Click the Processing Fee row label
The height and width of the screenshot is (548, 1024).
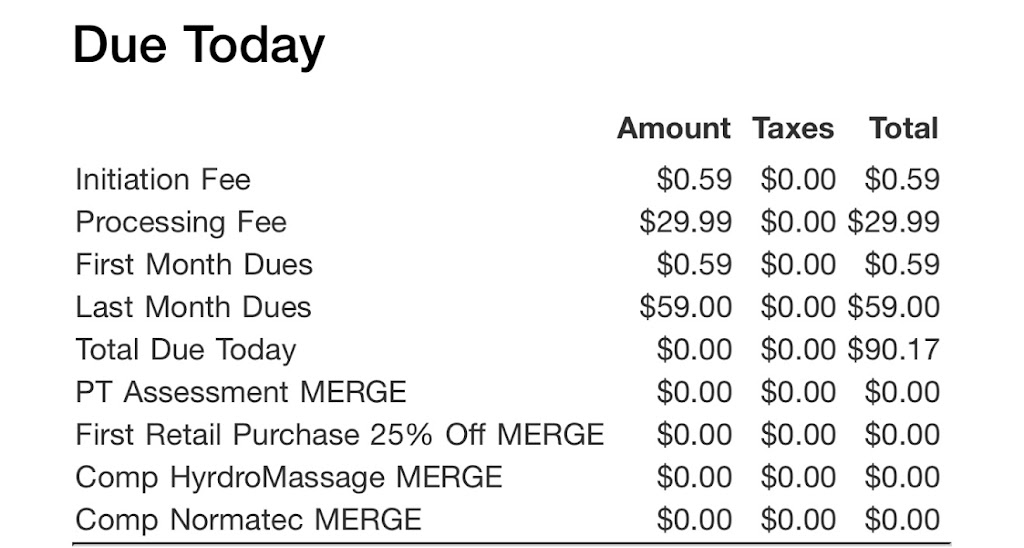(181, 222)
